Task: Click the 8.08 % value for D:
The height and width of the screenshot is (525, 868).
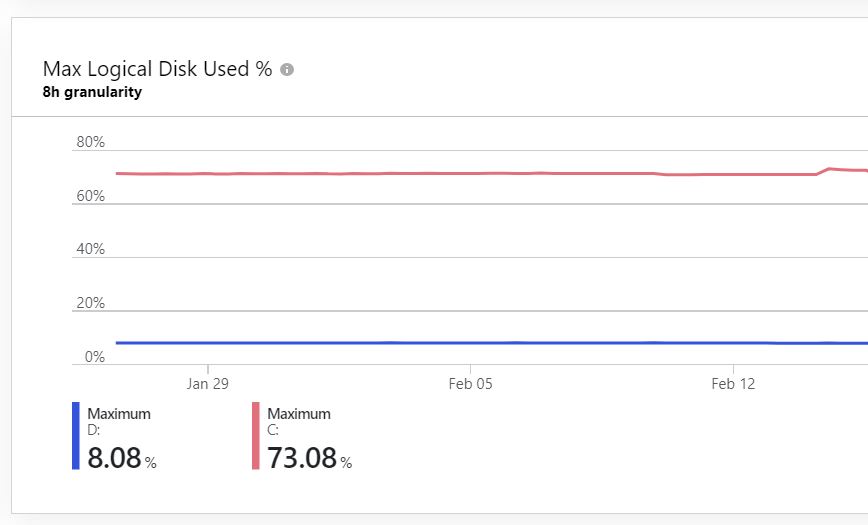Action: [x=122, y=458]
